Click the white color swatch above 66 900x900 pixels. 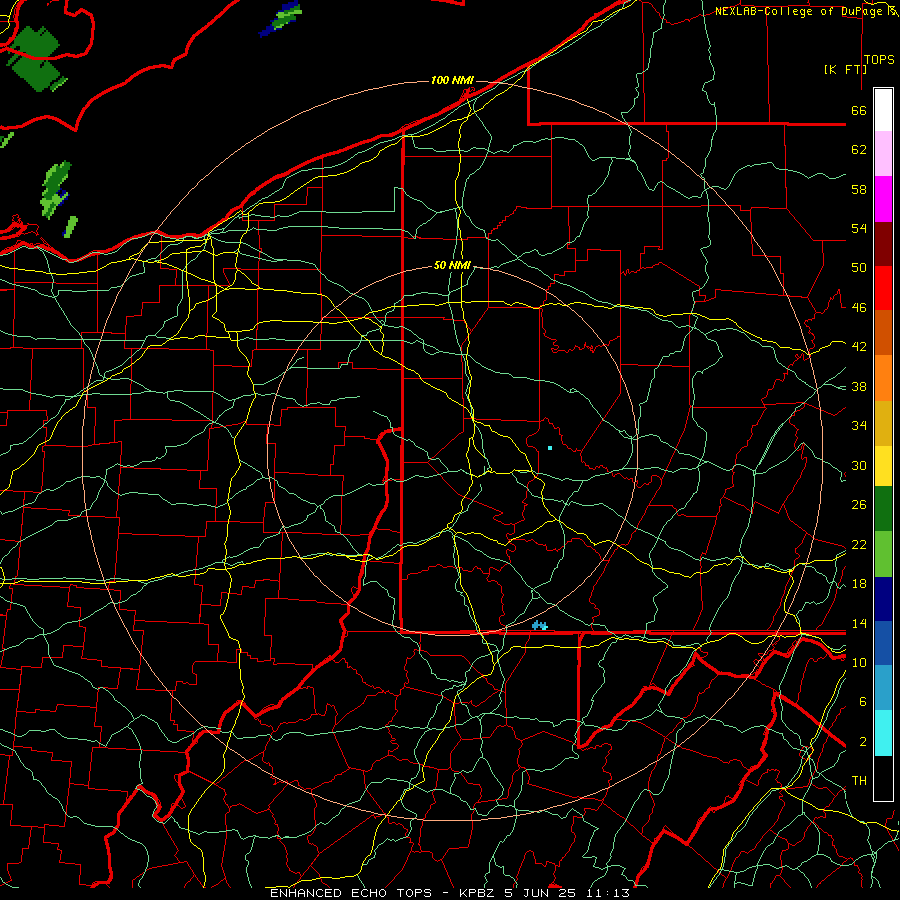point(883,110)
